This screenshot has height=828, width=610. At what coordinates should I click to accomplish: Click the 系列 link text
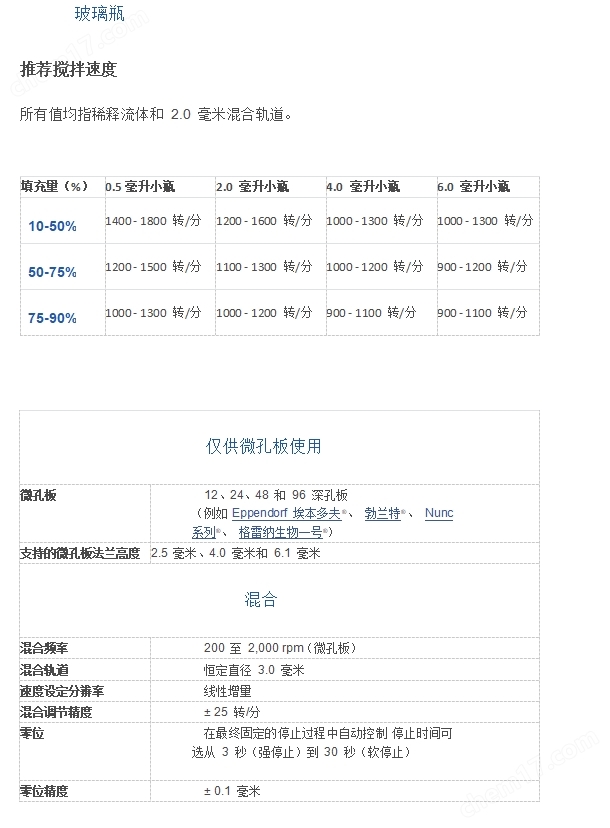tap(204, 532)
